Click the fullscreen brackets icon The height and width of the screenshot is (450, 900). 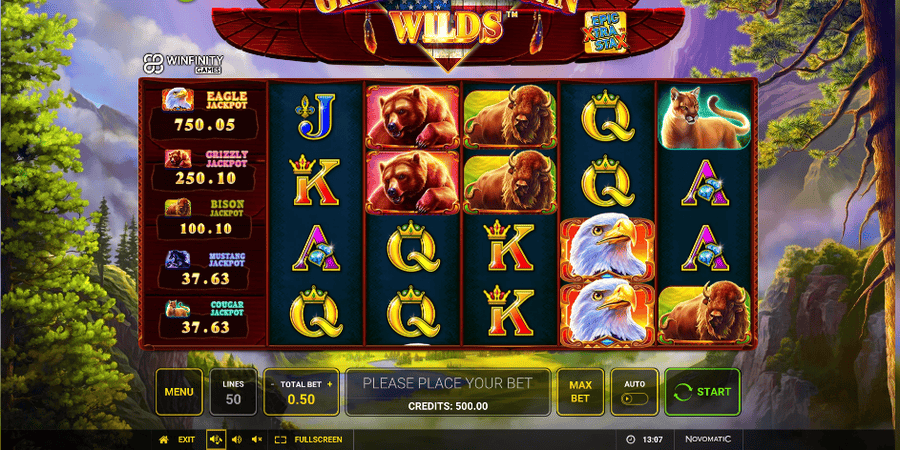point(280,440)
